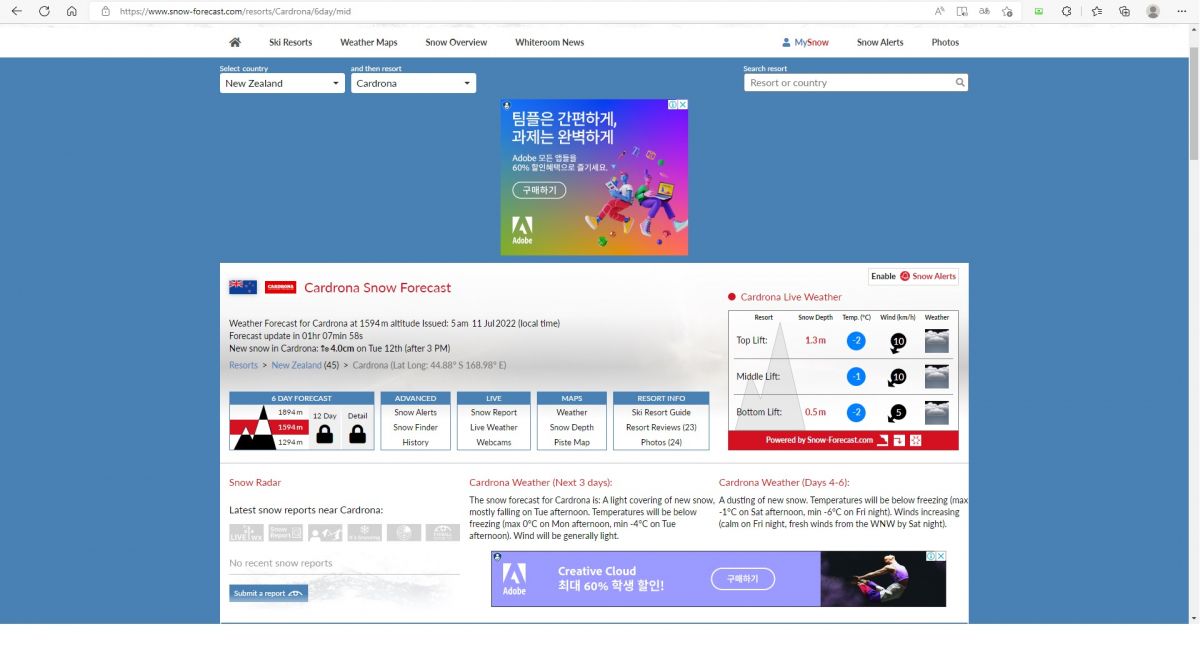Open browser Settings and more menu
The width and height of the screenshot is (1200, 652).
[1181, 11]
